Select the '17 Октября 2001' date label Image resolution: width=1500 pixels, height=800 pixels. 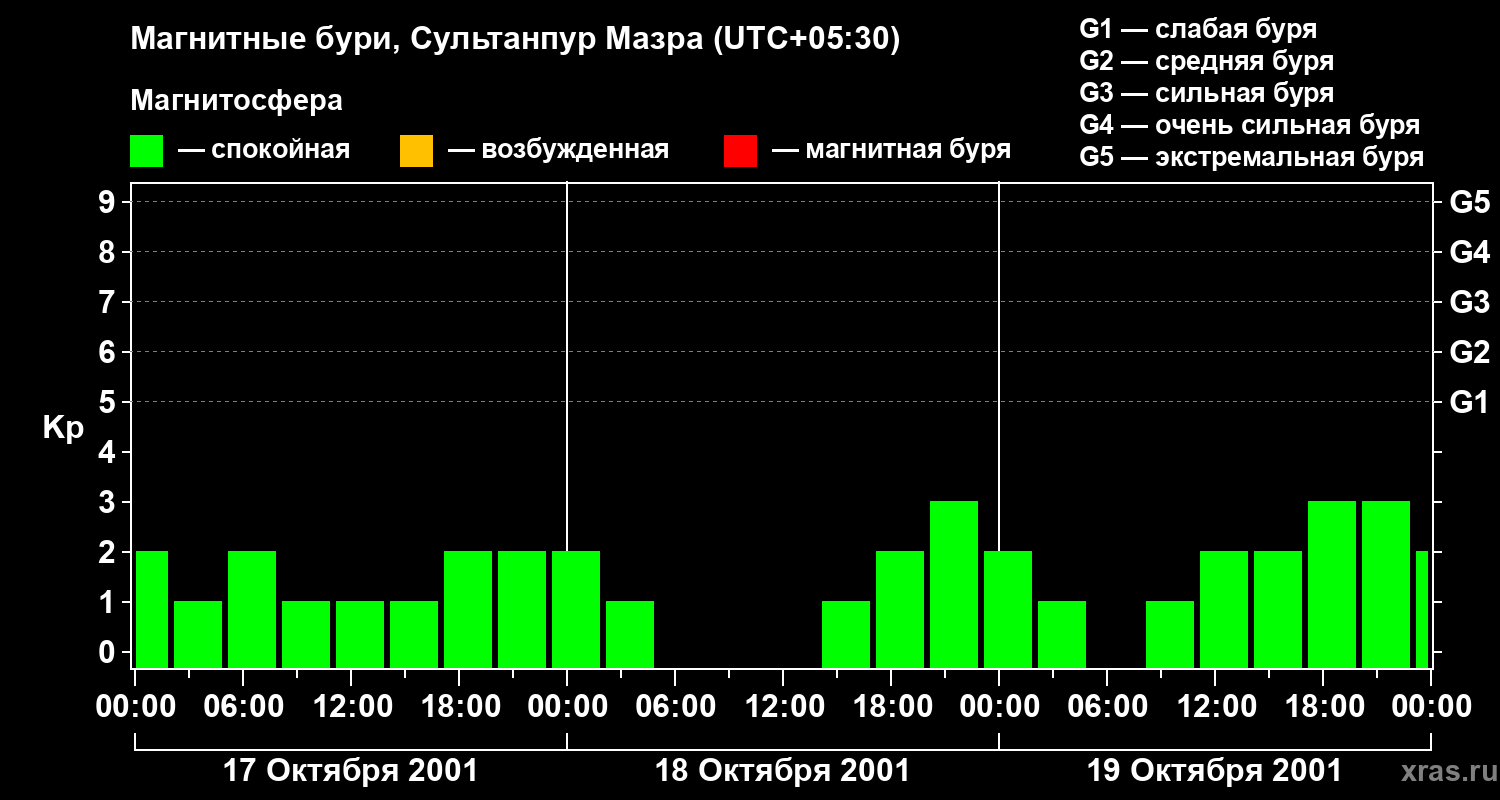click(350, 771)
